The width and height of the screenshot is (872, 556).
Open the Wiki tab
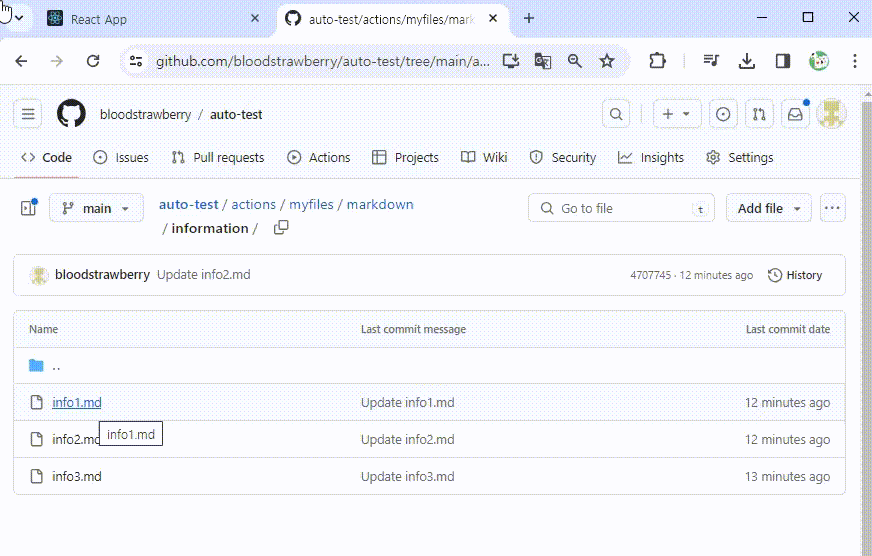(484, 157)
